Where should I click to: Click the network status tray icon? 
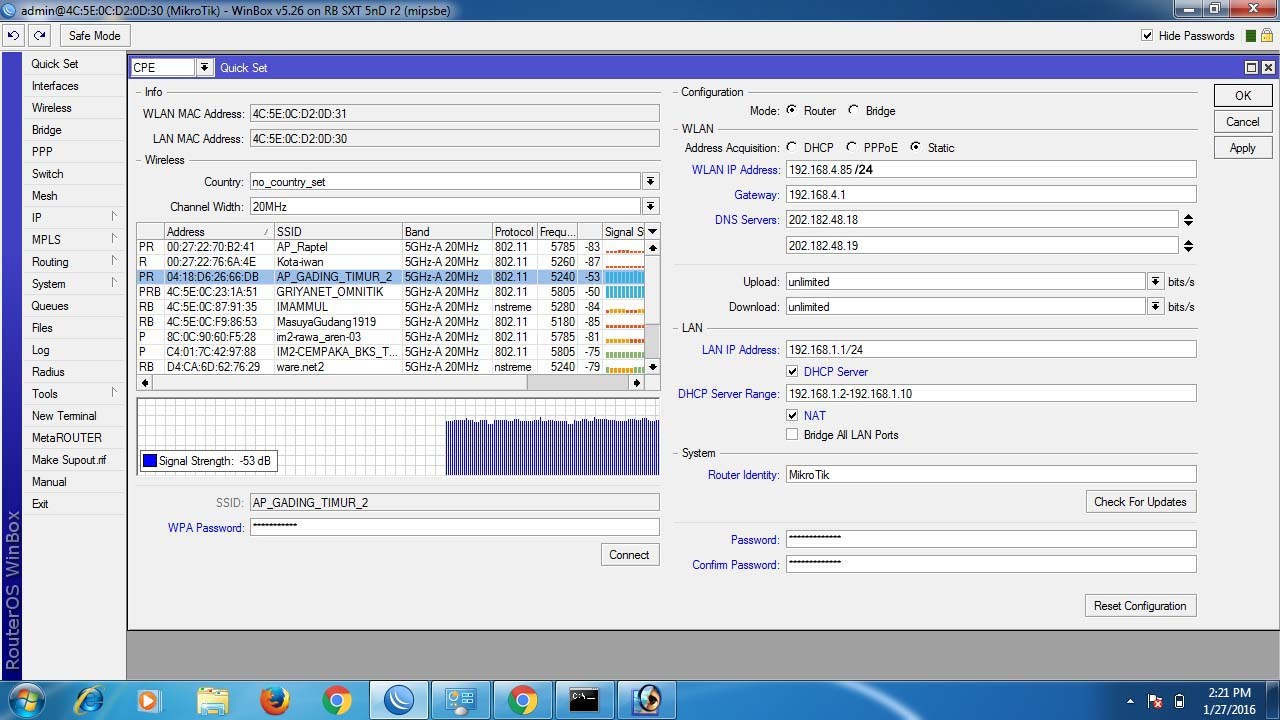click(x=1155, y=701)
